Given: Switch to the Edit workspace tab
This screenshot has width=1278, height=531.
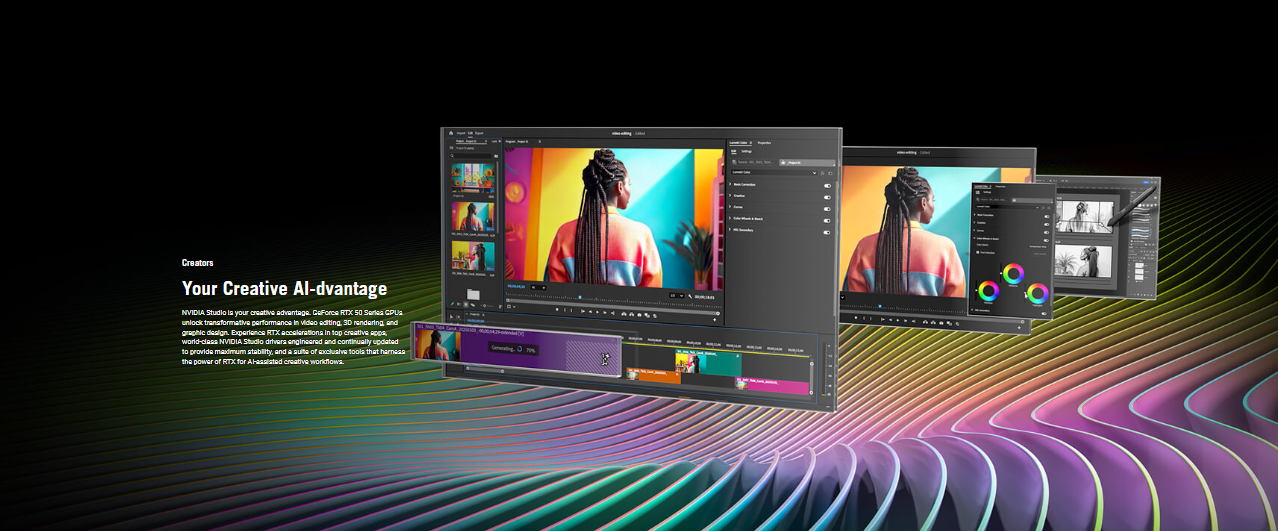Looking at the screenshot, I should pos(470,133).
